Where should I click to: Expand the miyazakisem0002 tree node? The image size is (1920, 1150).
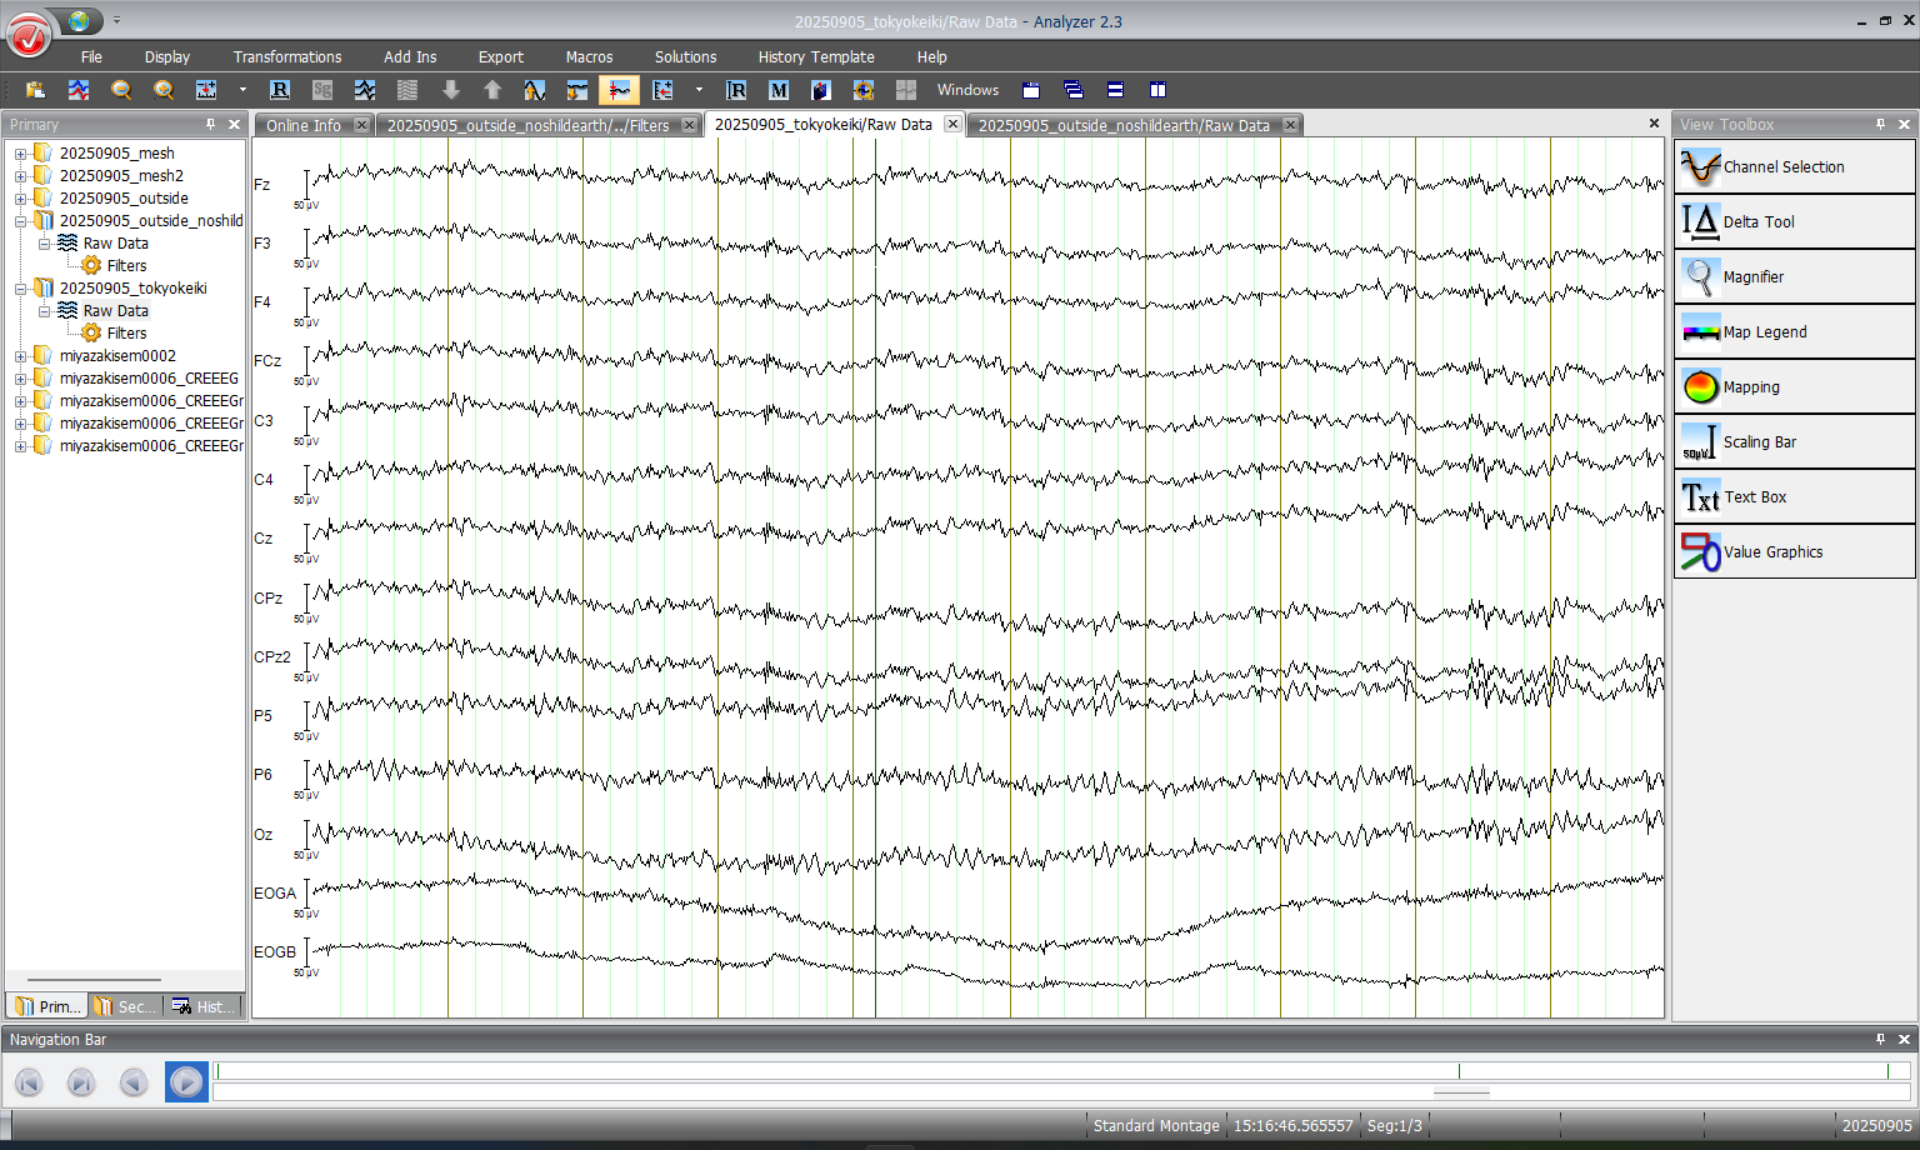point(20,356)
